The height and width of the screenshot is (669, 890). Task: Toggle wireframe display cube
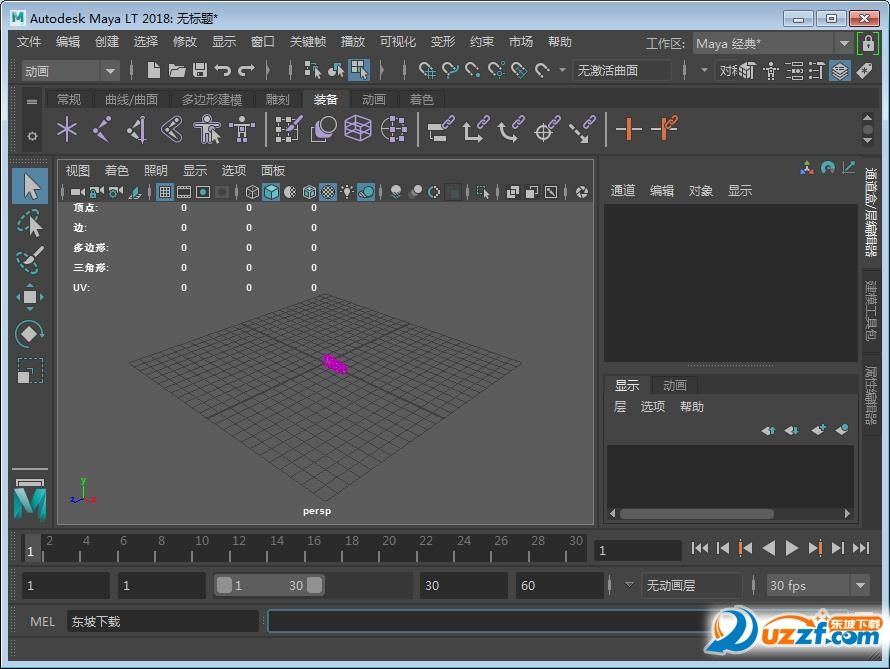pos(252,192)
